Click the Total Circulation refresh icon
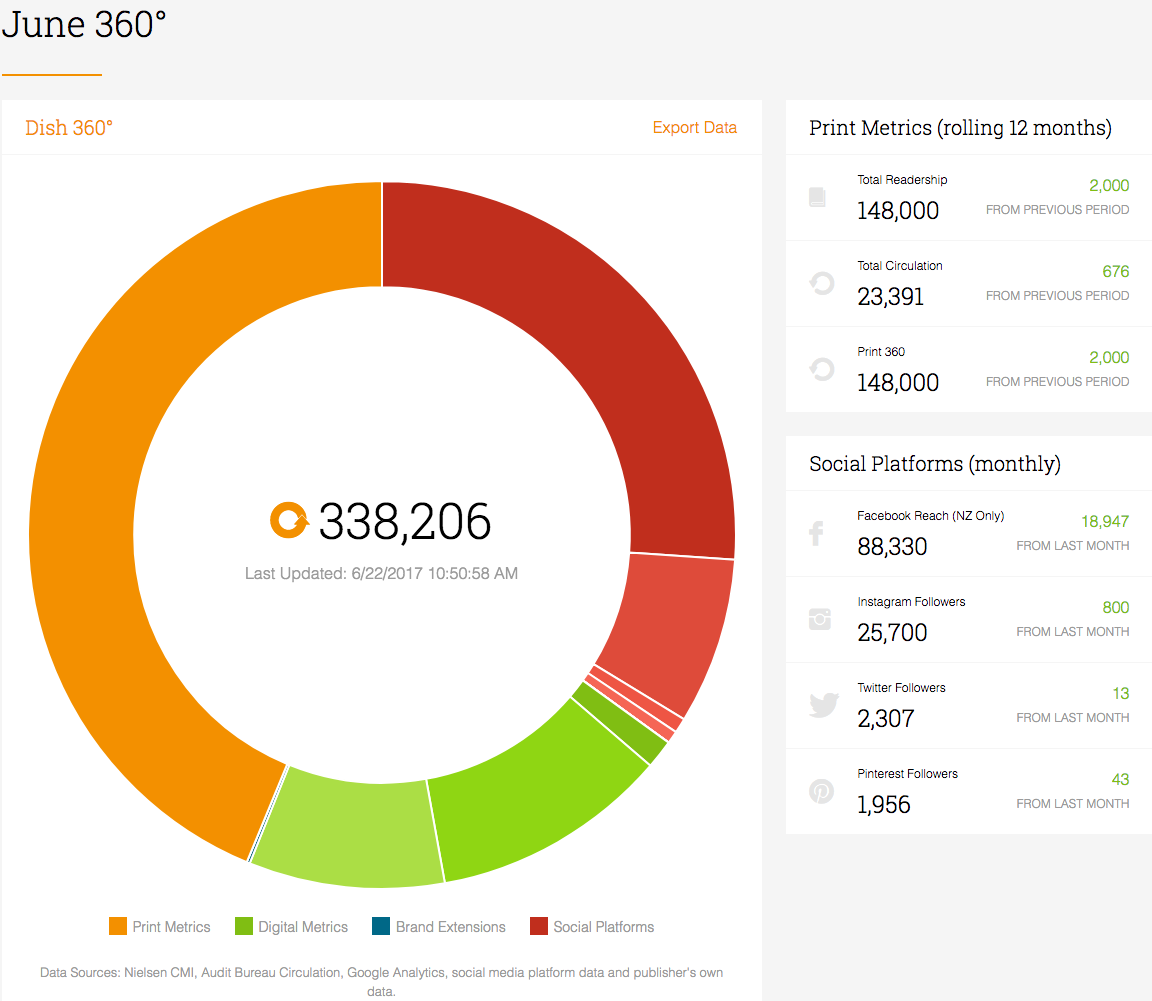Screen dimensions: 1152x1001 (x=822, y=283)
